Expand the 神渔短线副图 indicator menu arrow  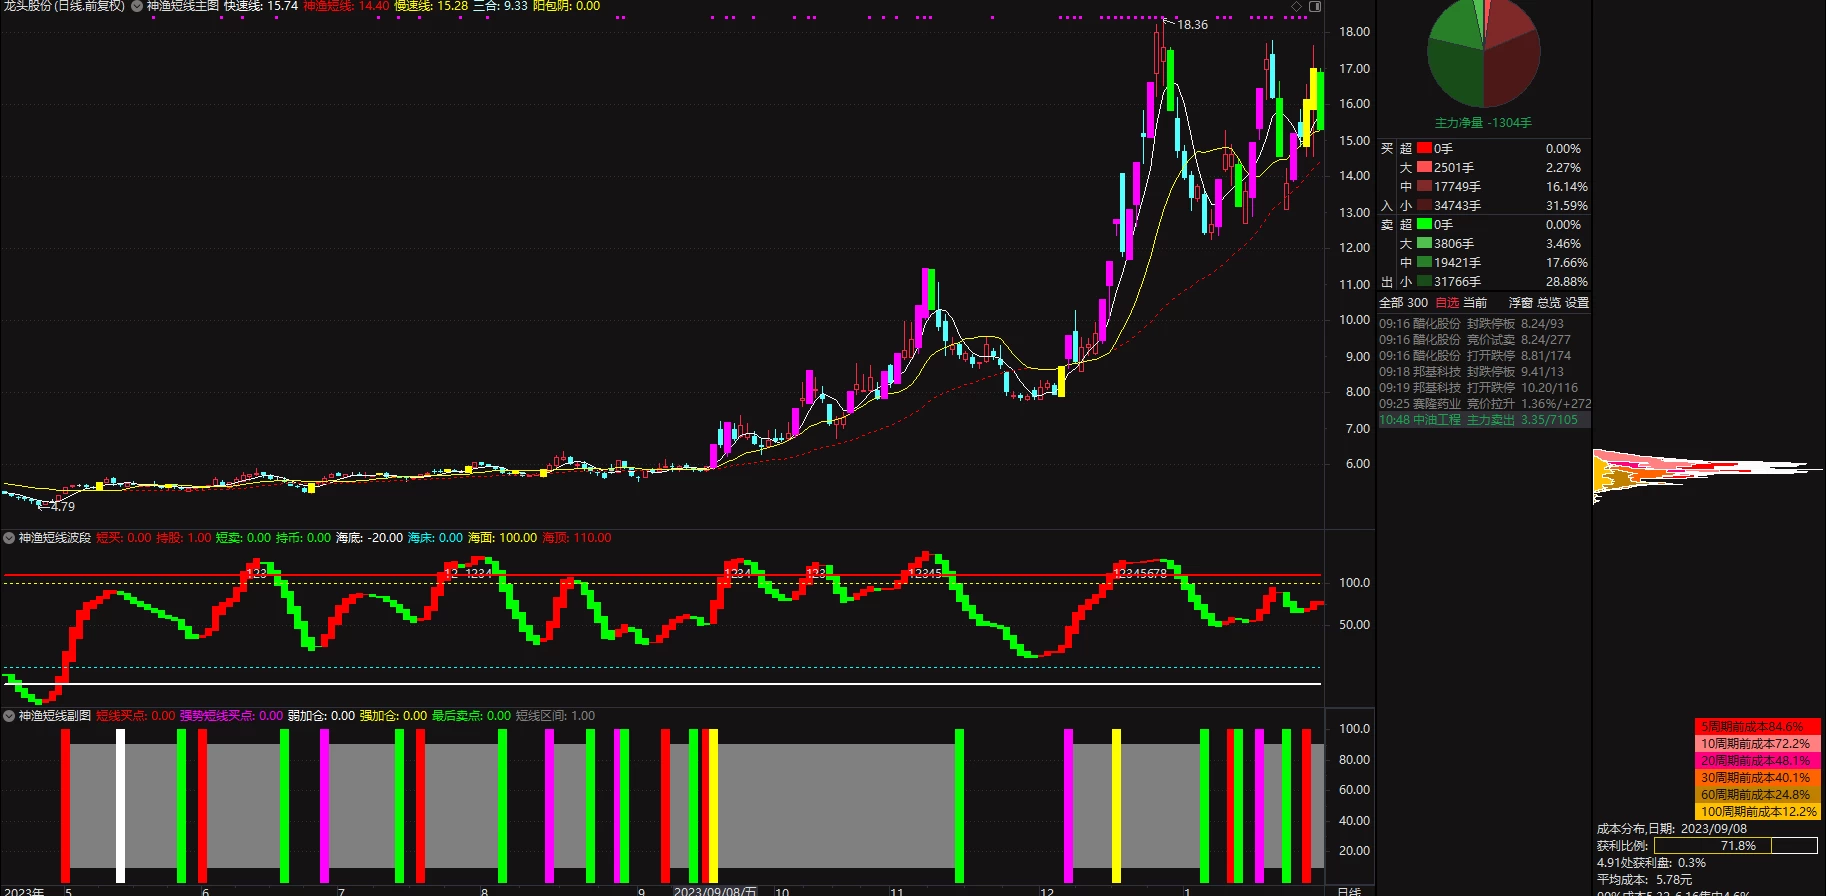[9, 716]
